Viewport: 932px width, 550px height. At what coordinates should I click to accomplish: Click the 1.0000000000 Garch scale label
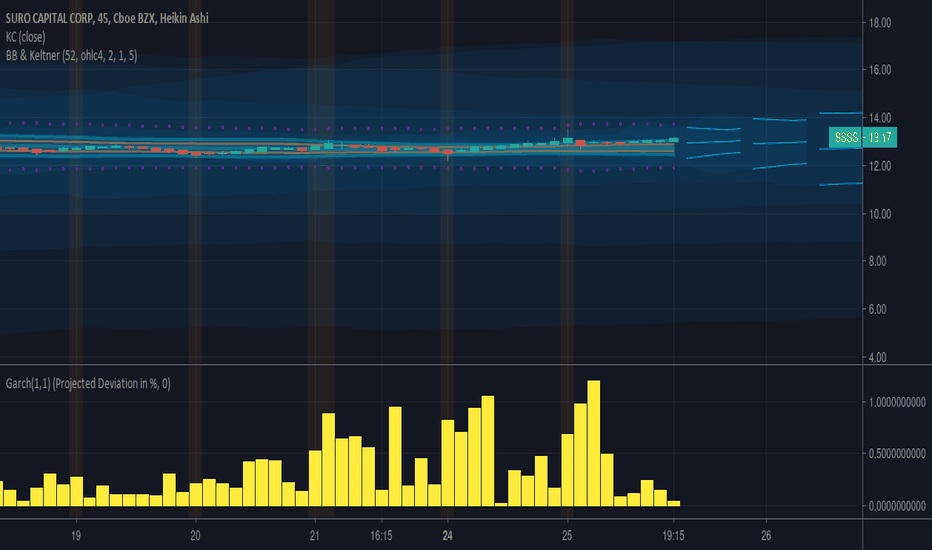point(897,403)
